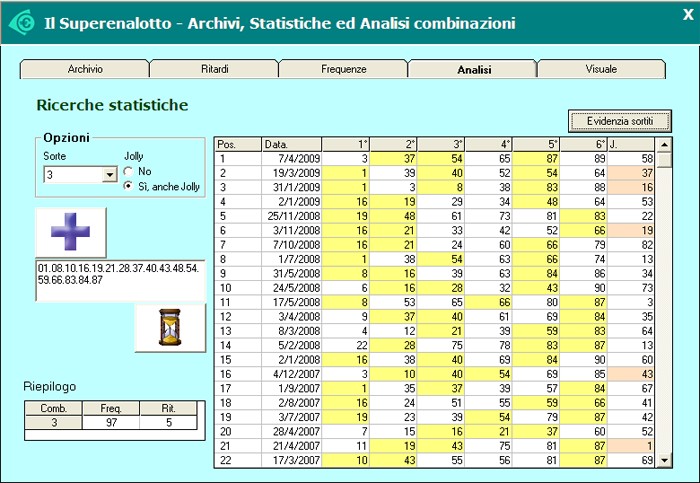Switch to the Archivio tab
Screen dimensions: 700x483
pyautogui.click(x=85, y=69)
